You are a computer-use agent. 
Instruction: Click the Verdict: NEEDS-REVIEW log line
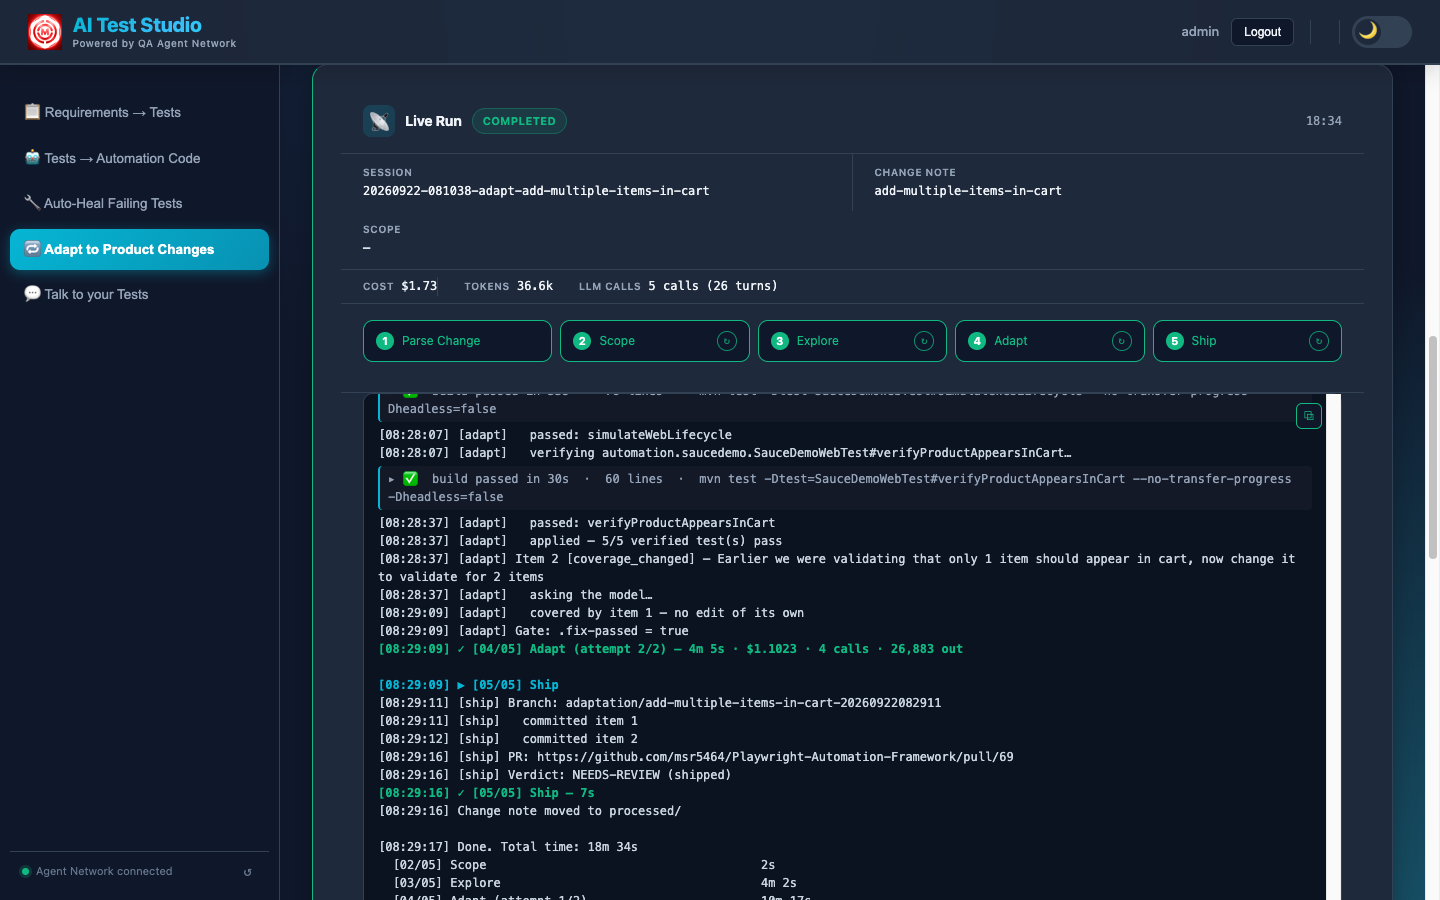point(555,775)
